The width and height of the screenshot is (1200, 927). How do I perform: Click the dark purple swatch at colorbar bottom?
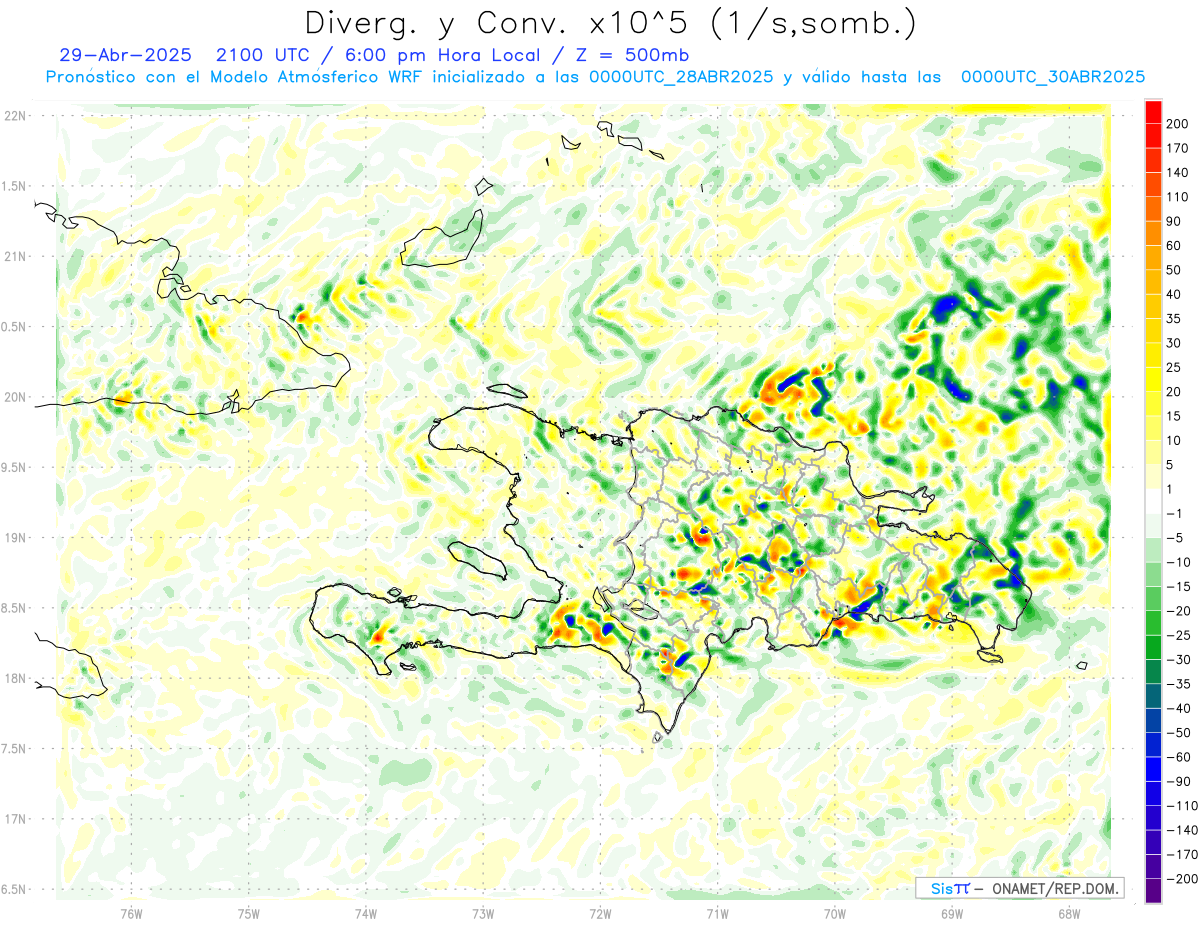coord(1153,891)
